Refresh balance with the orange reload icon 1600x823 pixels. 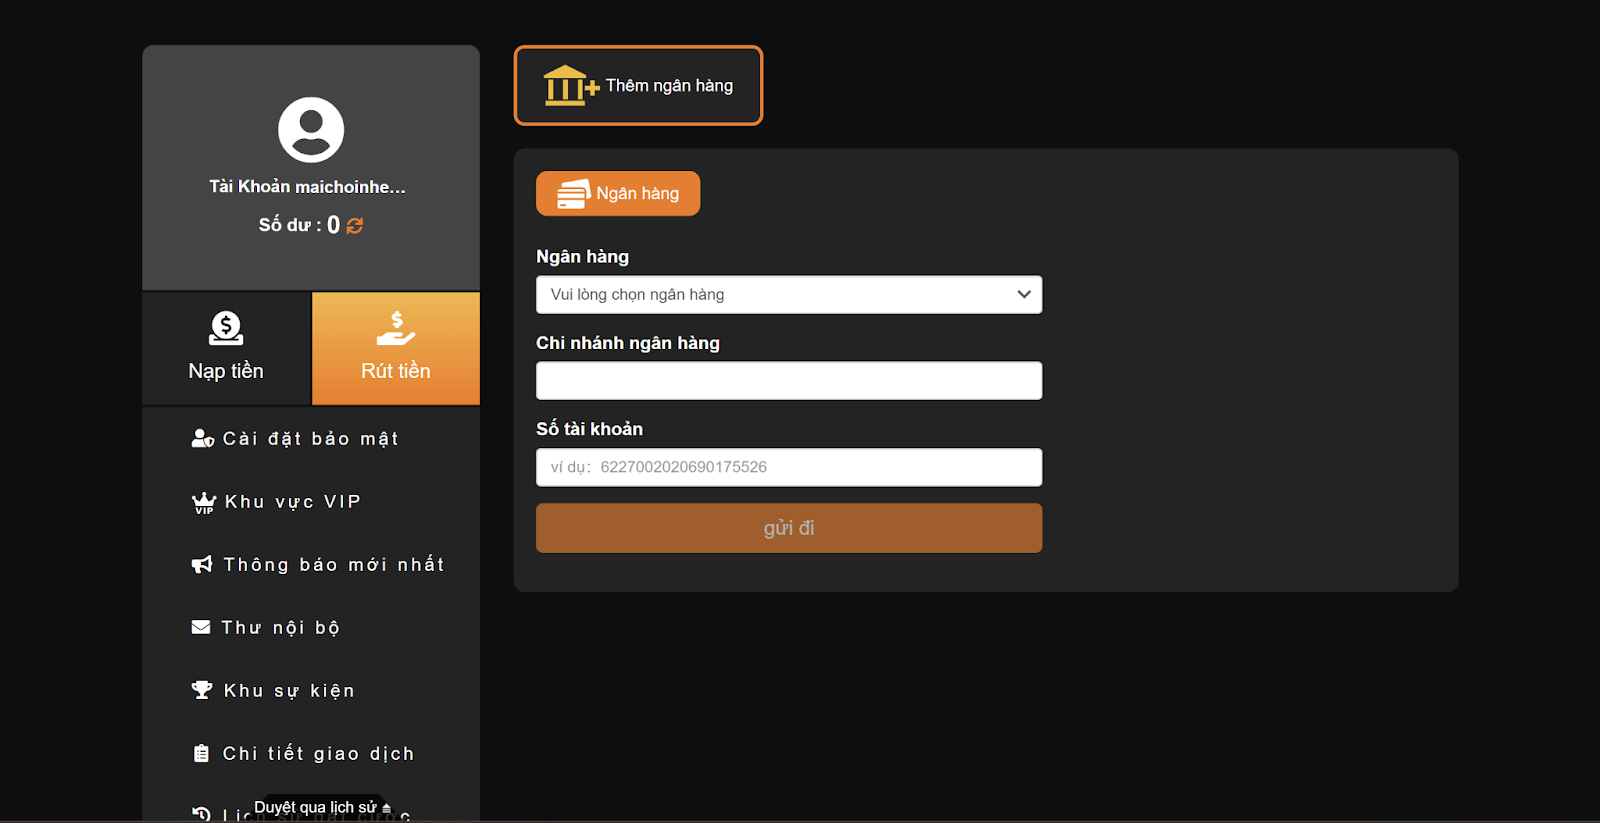[355, 226]
